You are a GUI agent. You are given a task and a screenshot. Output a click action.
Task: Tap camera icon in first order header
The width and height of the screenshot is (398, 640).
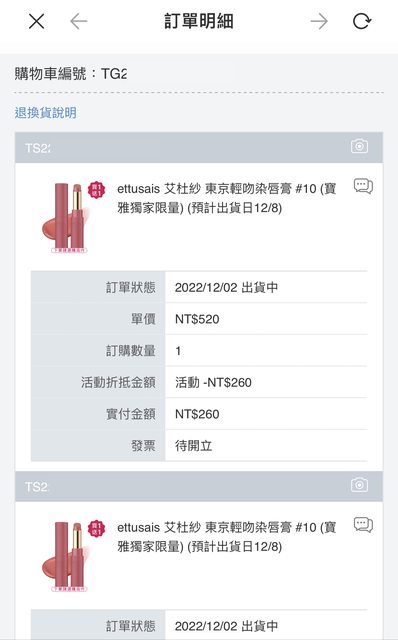click(x=359, y=146)
